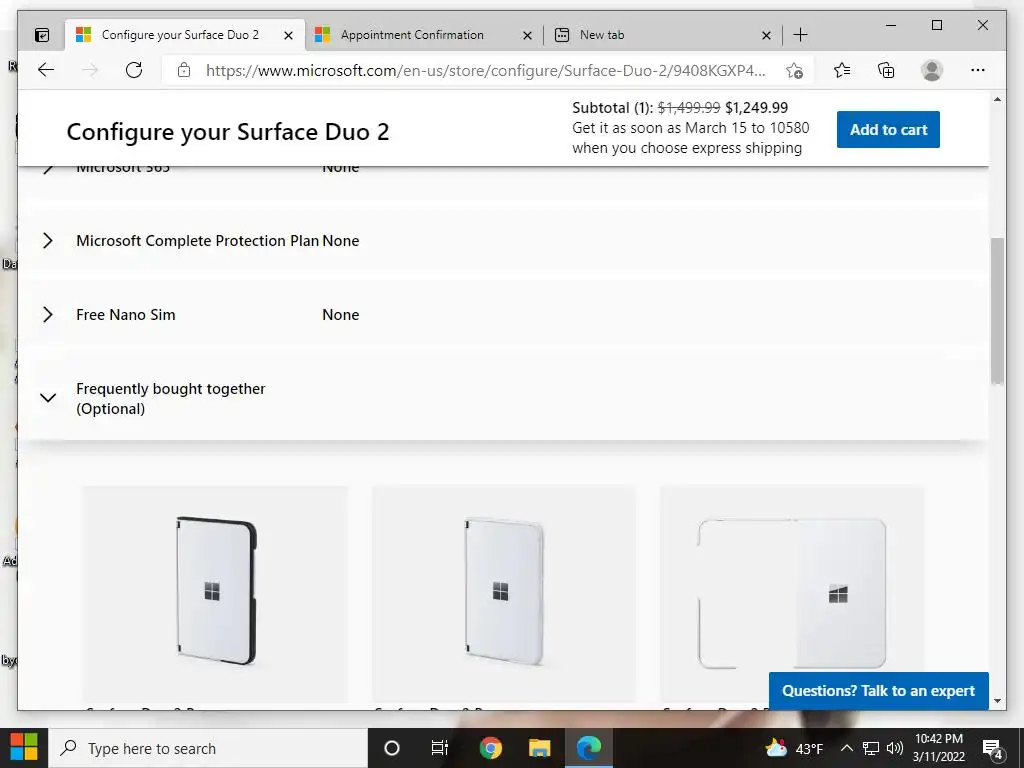Open the network status tray icon
This screenshot has height=768, width=1024.
pos(871,748)
